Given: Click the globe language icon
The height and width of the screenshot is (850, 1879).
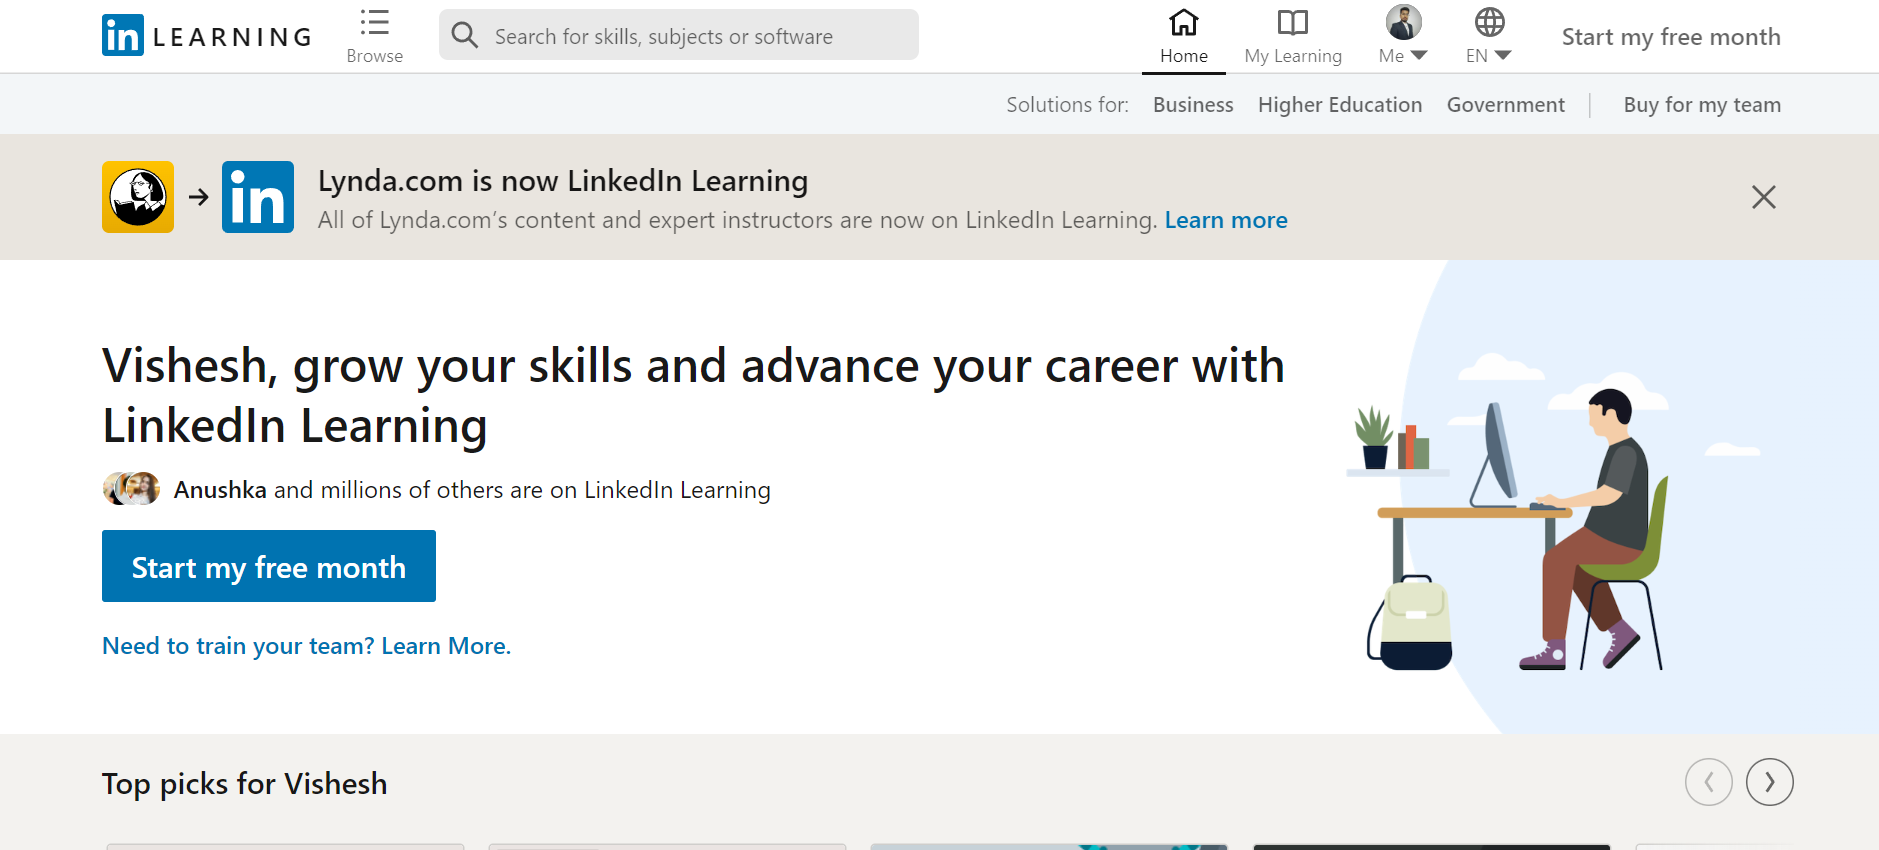Looking at the screenshot, I should [x=1489, y=22].
